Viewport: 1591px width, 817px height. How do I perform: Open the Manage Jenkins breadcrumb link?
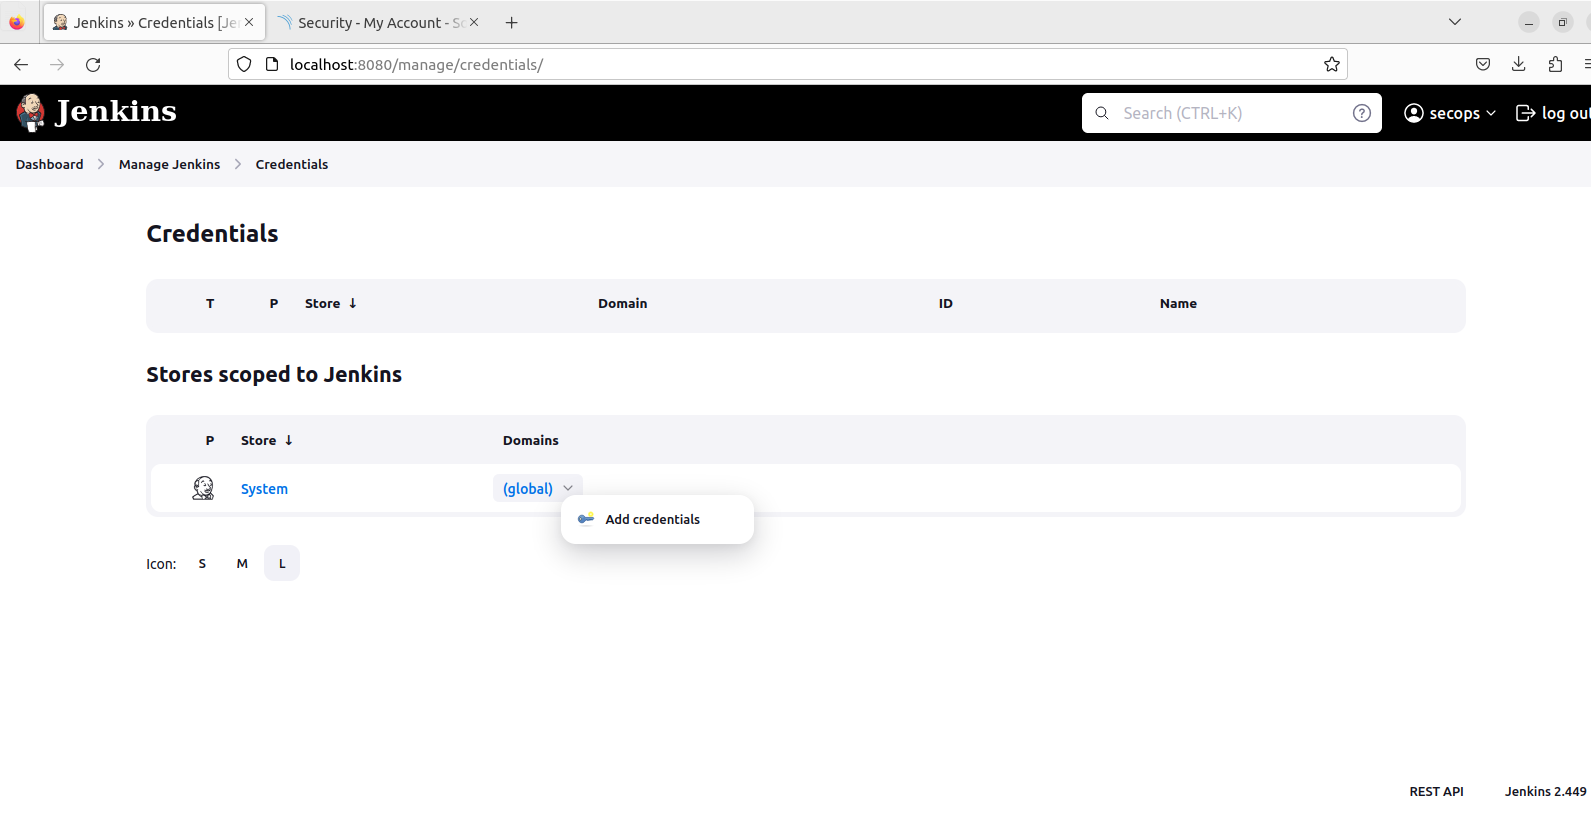[169, 164]
